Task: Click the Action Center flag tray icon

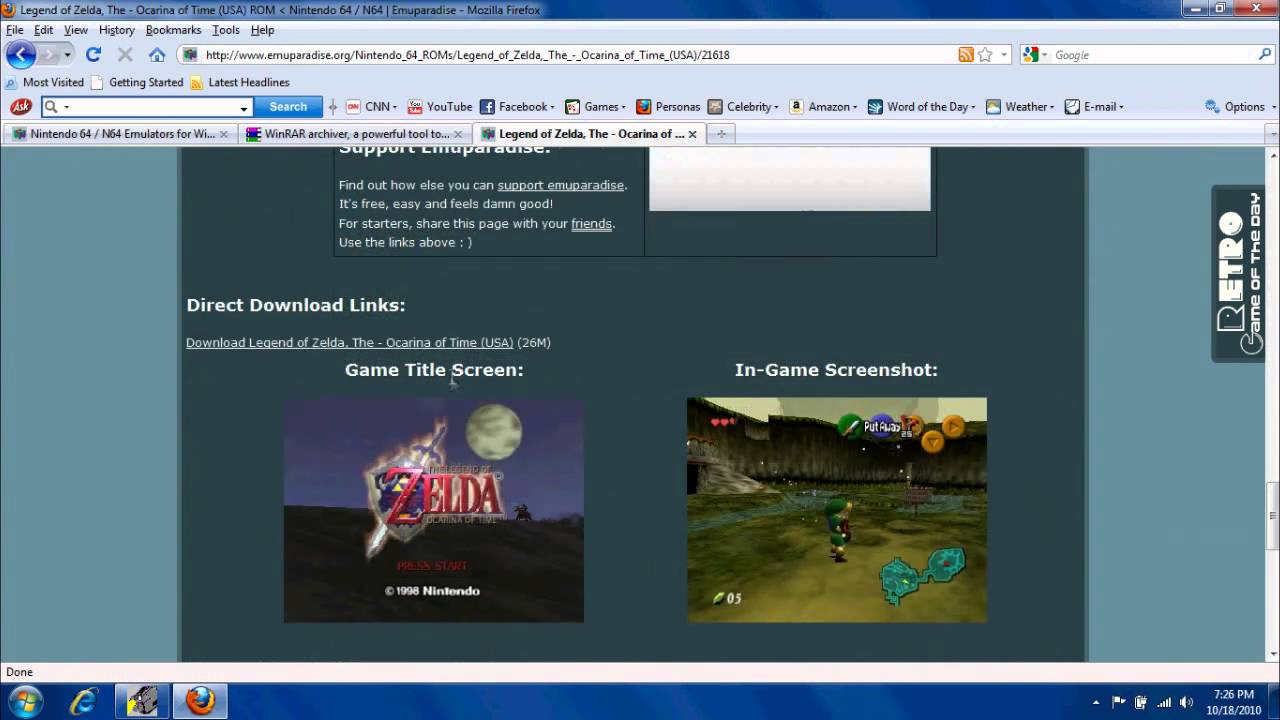Action: click(1119, 702)
